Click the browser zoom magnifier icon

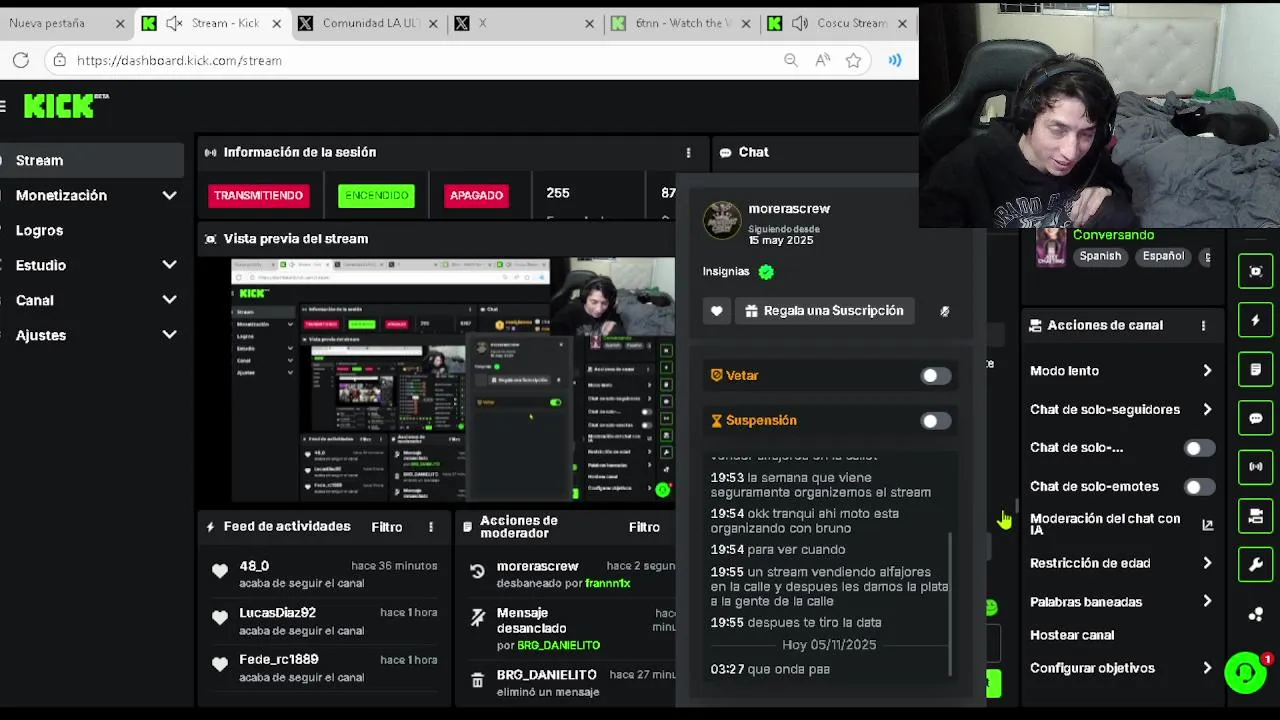(791, 60)
